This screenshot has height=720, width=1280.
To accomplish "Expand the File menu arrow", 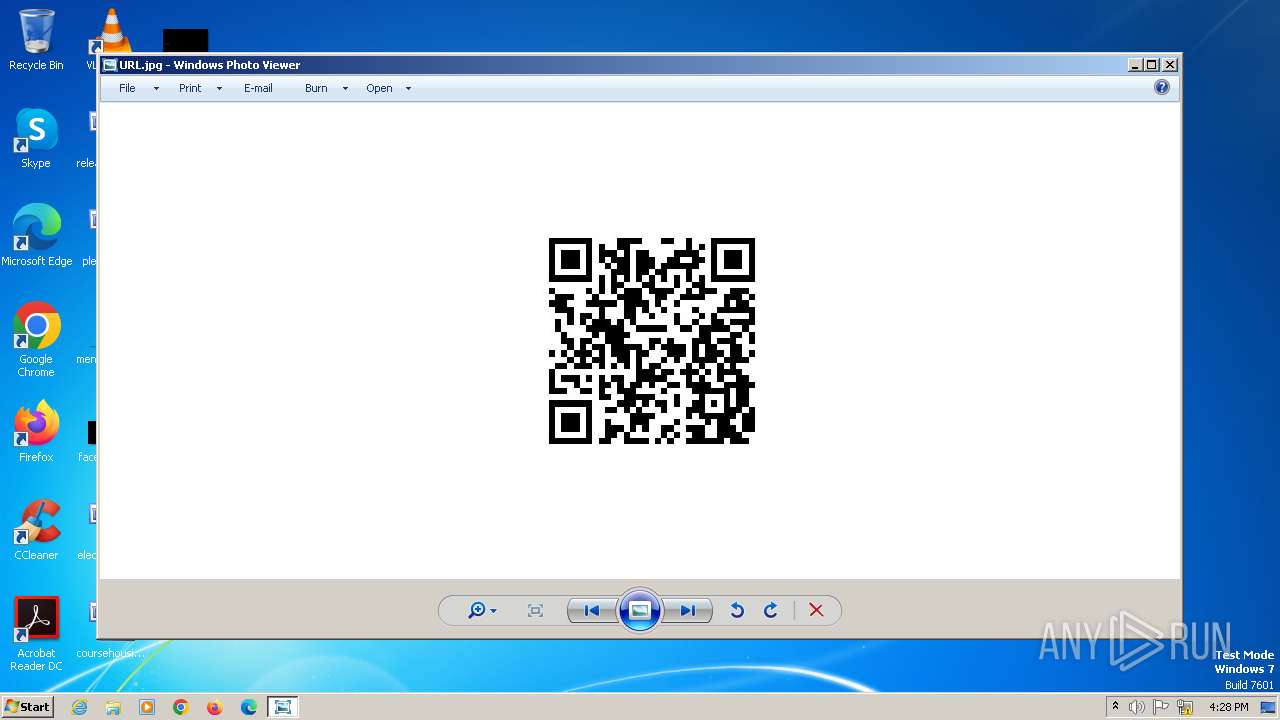I will point(156,88).
